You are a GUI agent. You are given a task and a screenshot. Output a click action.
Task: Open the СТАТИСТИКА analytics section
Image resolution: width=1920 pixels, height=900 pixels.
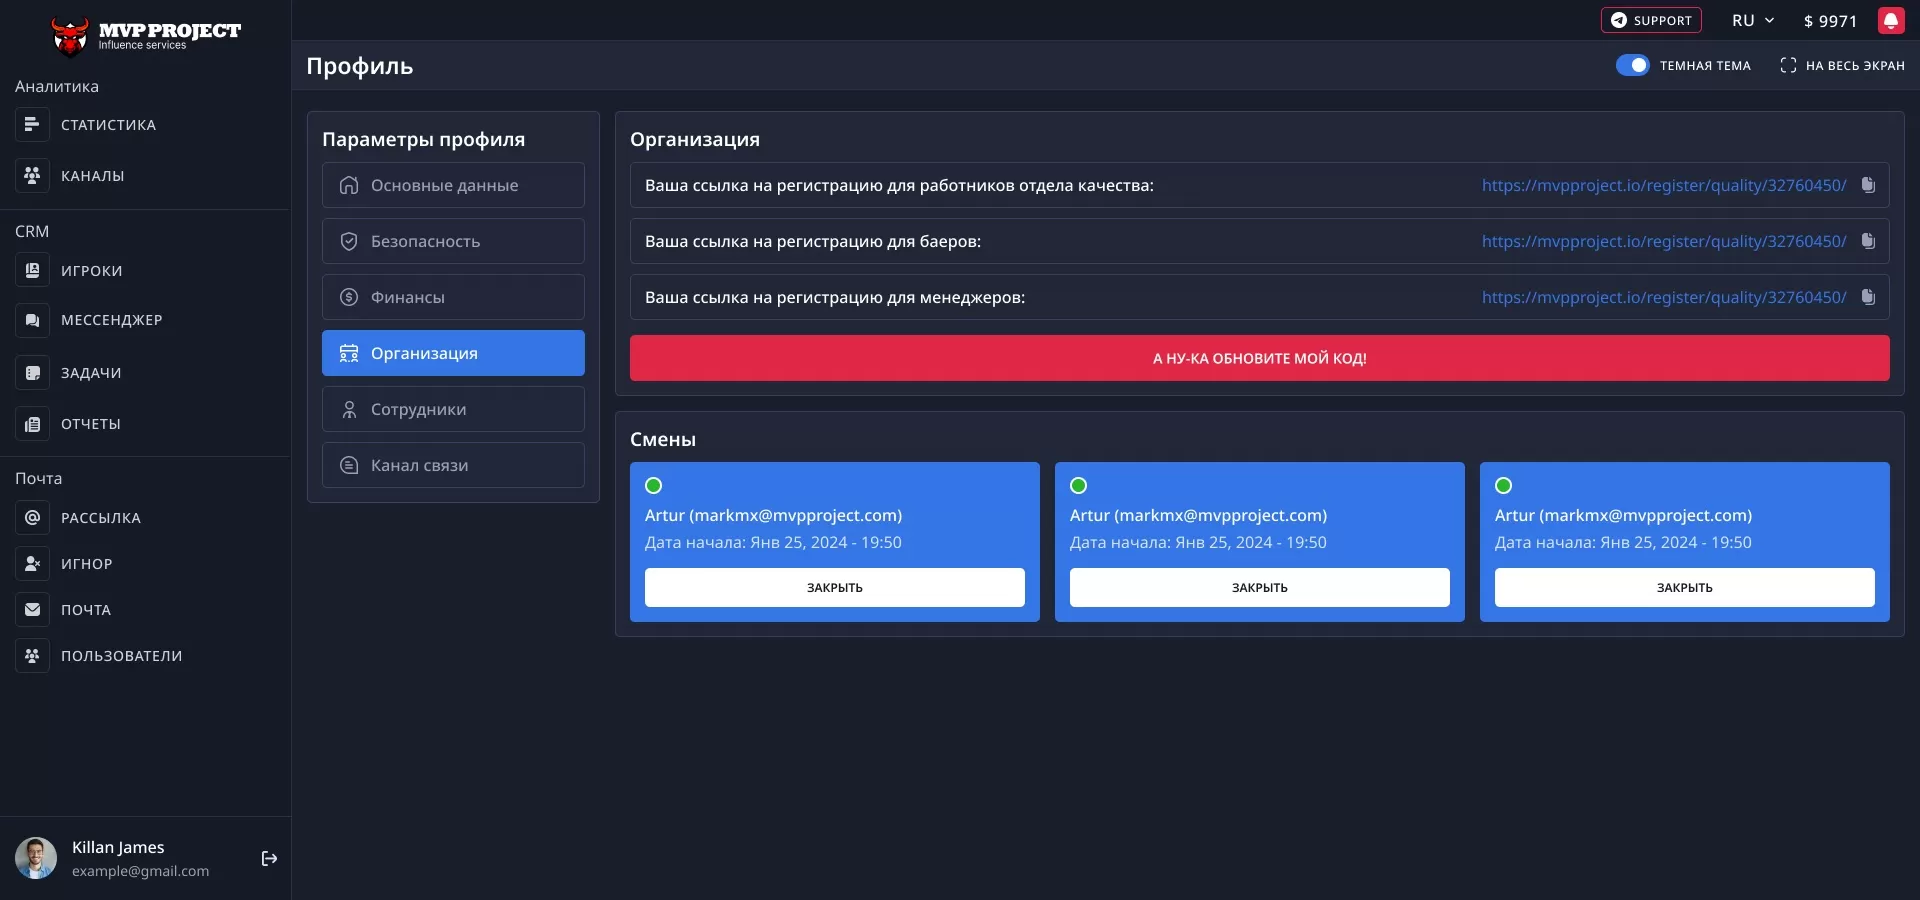pos(107,124)
